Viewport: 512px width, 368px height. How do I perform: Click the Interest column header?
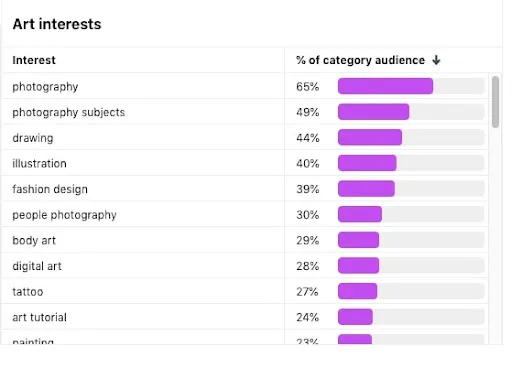[x=34, y=60]
